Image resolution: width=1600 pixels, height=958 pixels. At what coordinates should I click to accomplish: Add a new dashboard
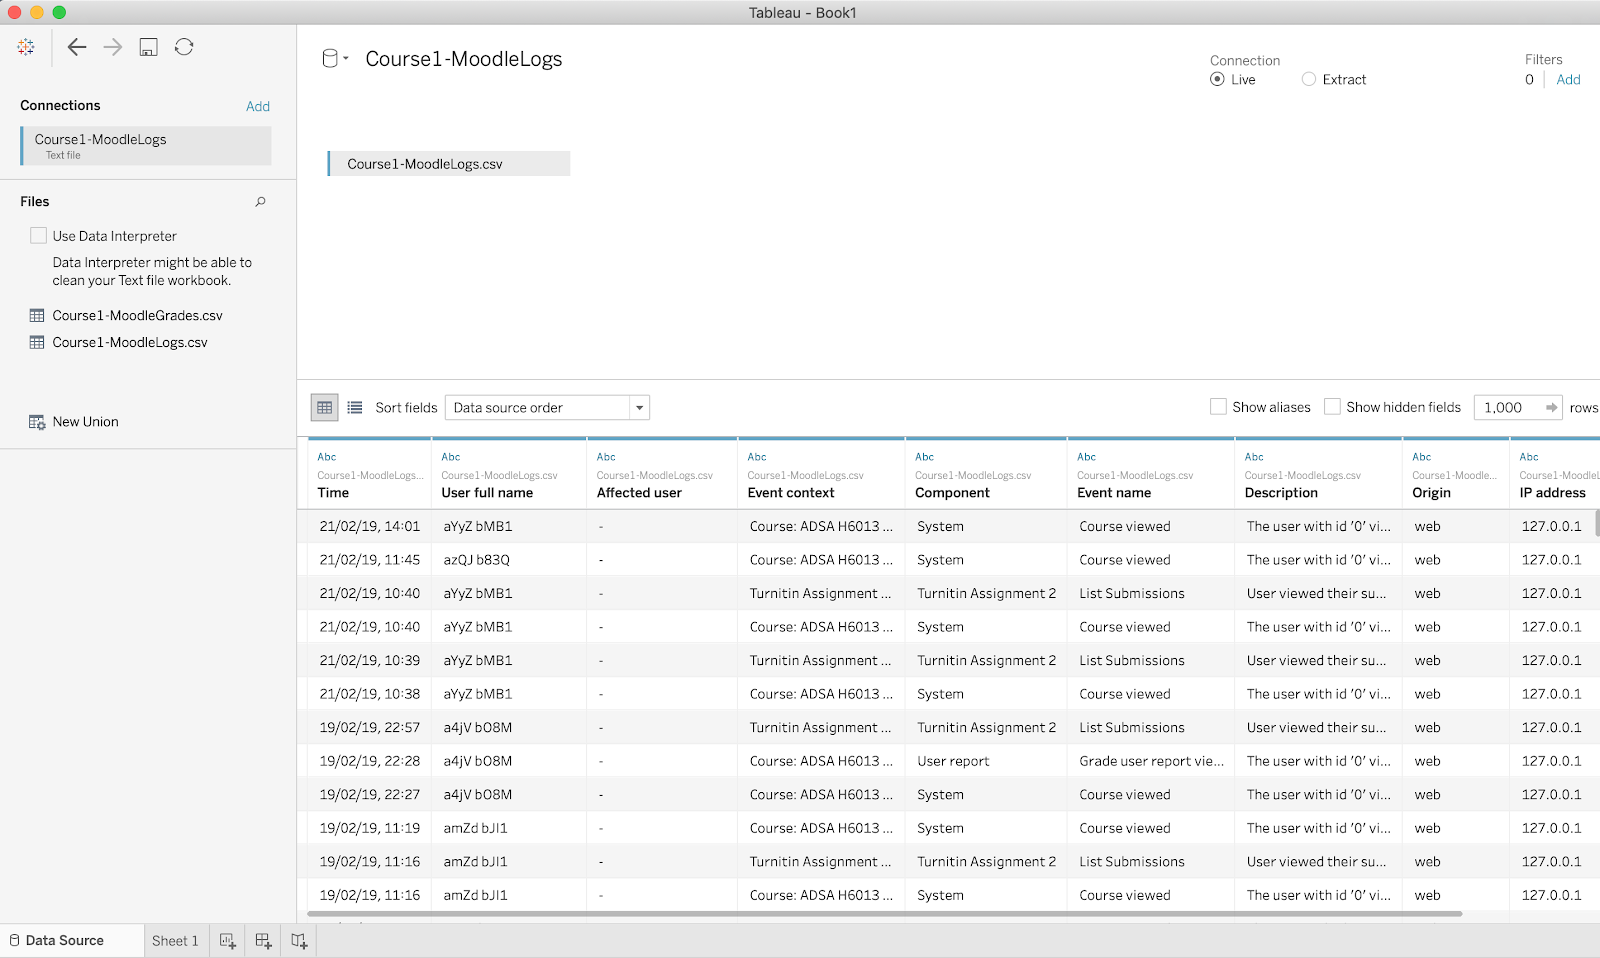click(263, 941)
